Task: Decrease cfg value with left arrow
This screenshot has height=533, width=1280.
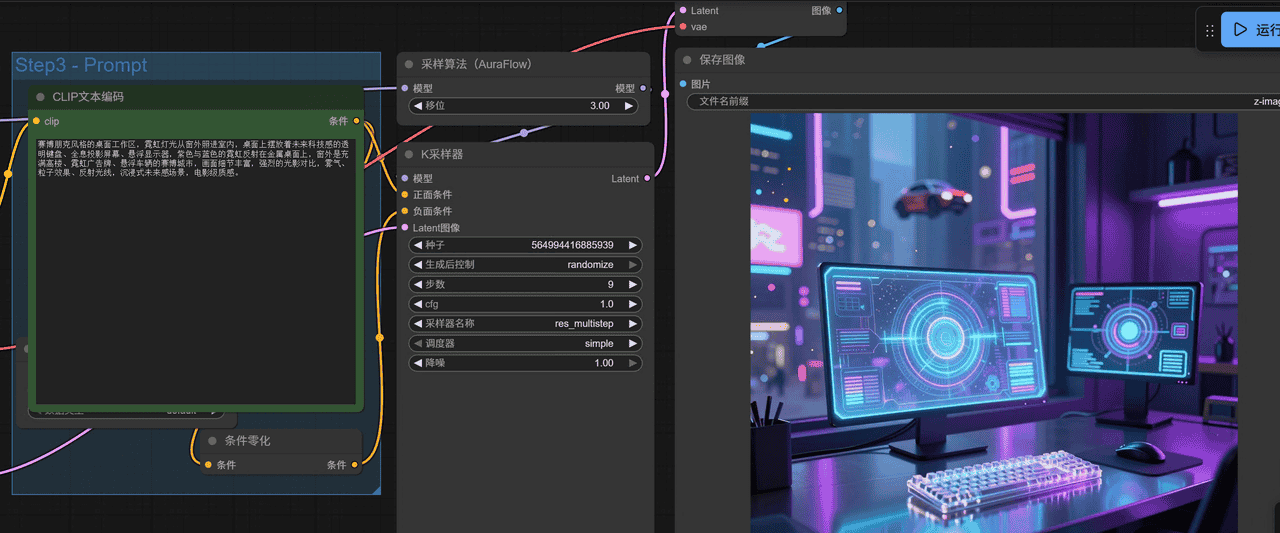Action: [417, 304]
